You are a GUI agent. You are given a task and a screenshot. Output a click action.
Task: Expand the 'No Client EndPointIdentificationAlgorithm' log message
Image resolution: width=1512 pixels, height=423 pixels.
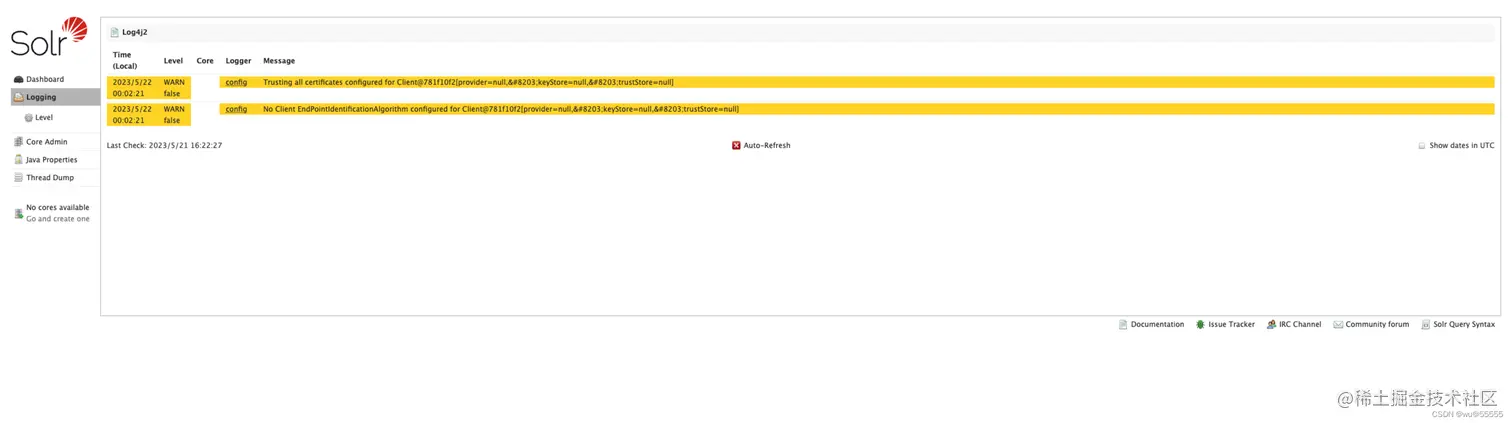point(501,109)
